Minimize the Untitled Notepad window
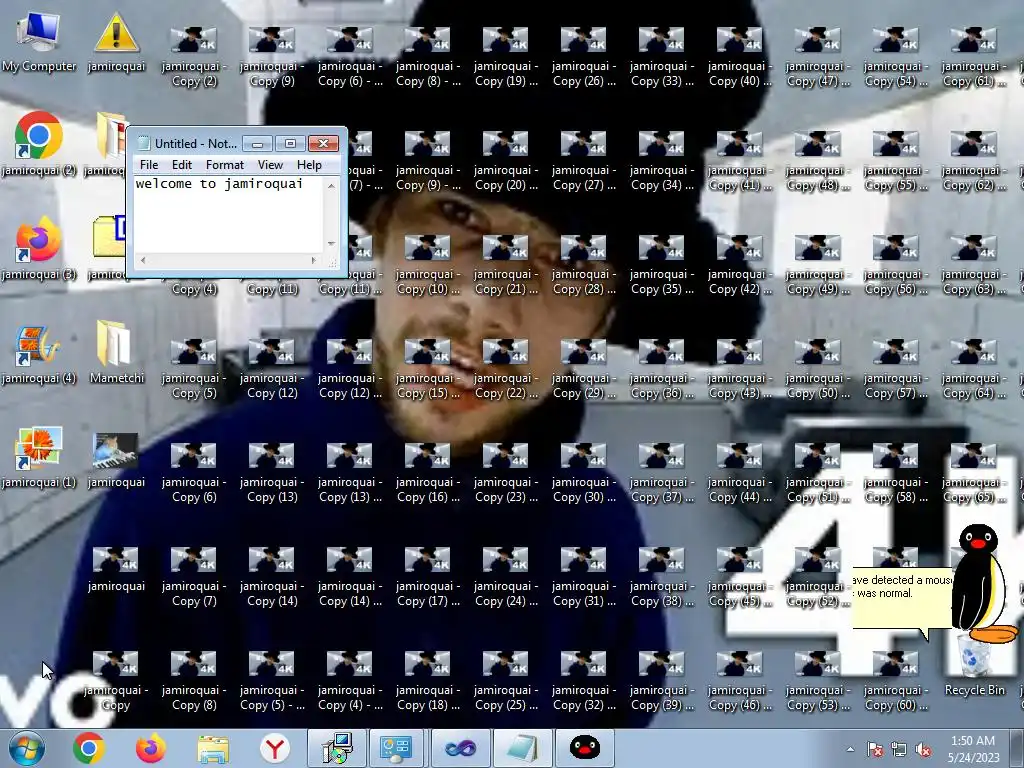Viewport: 1024px width, 768px height. [258, 143]
